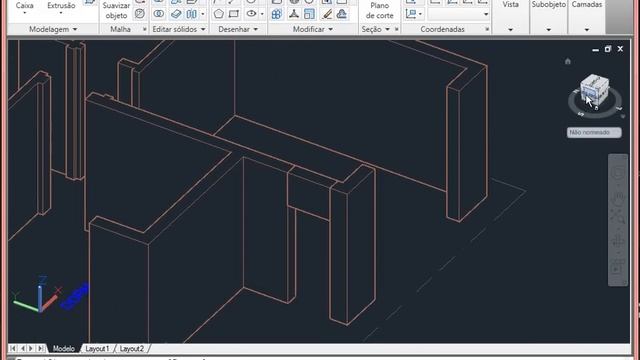The height and width of the screenshot is (360, 640).
Task: Open the named UCS combo box
Action: 459,14
